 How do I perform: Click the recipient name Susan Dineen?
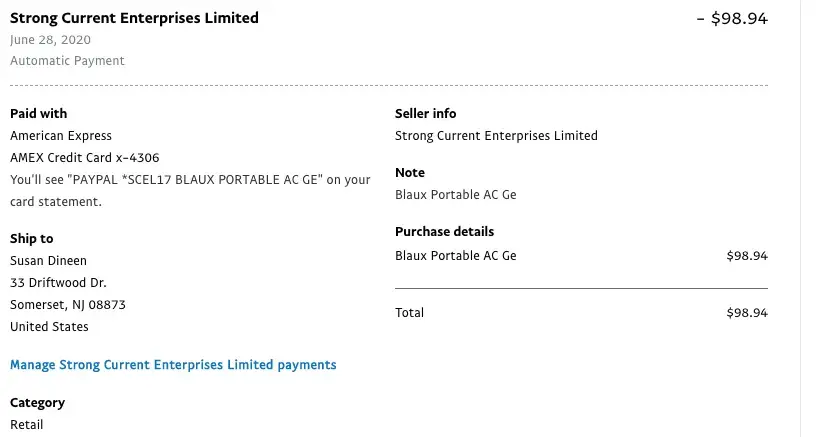point(50,261)
